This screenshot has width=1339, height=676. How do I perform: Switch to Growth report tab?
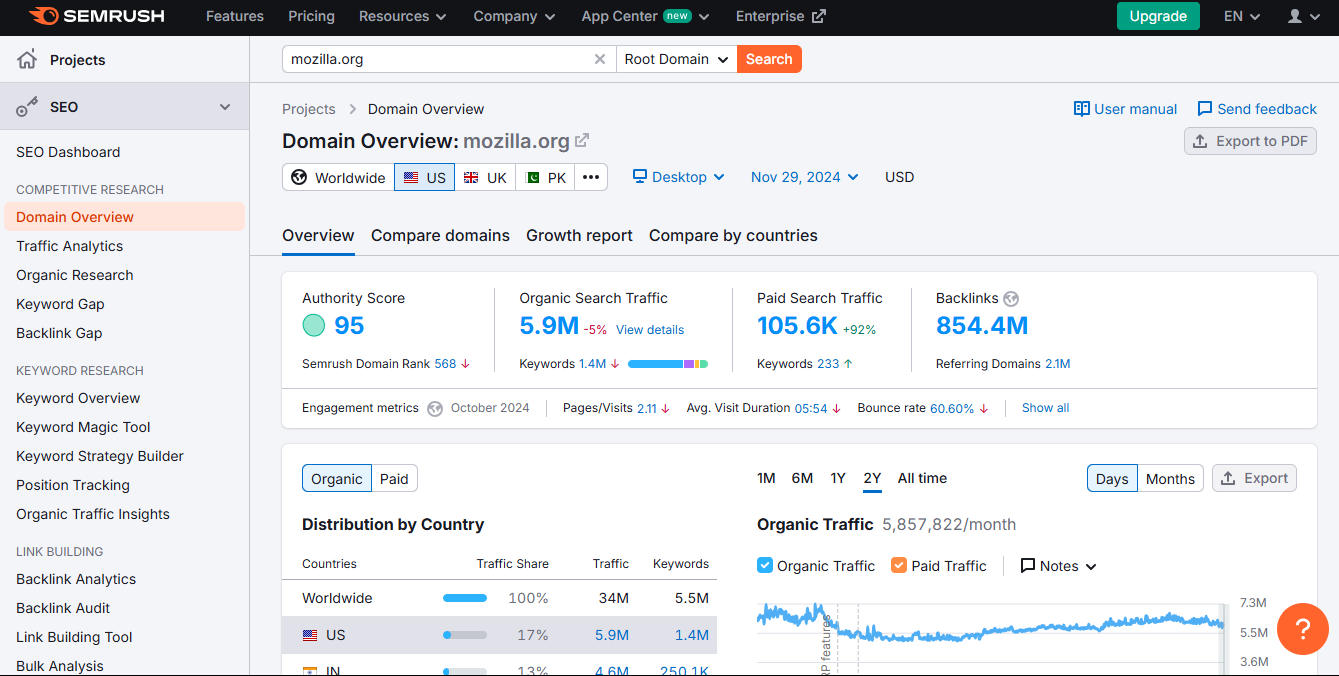pos(579,235)
